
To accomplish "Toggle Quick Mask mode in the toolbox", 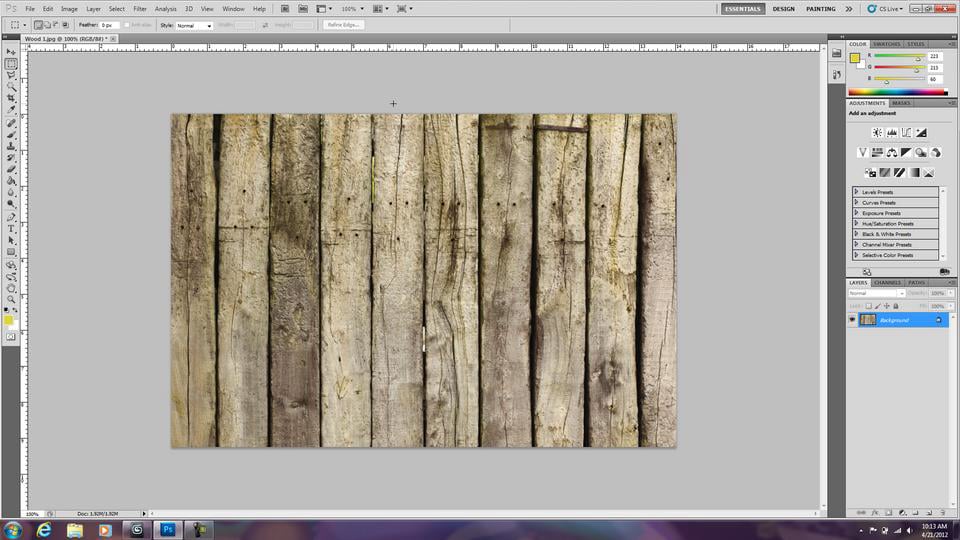I will click(11, 337).
